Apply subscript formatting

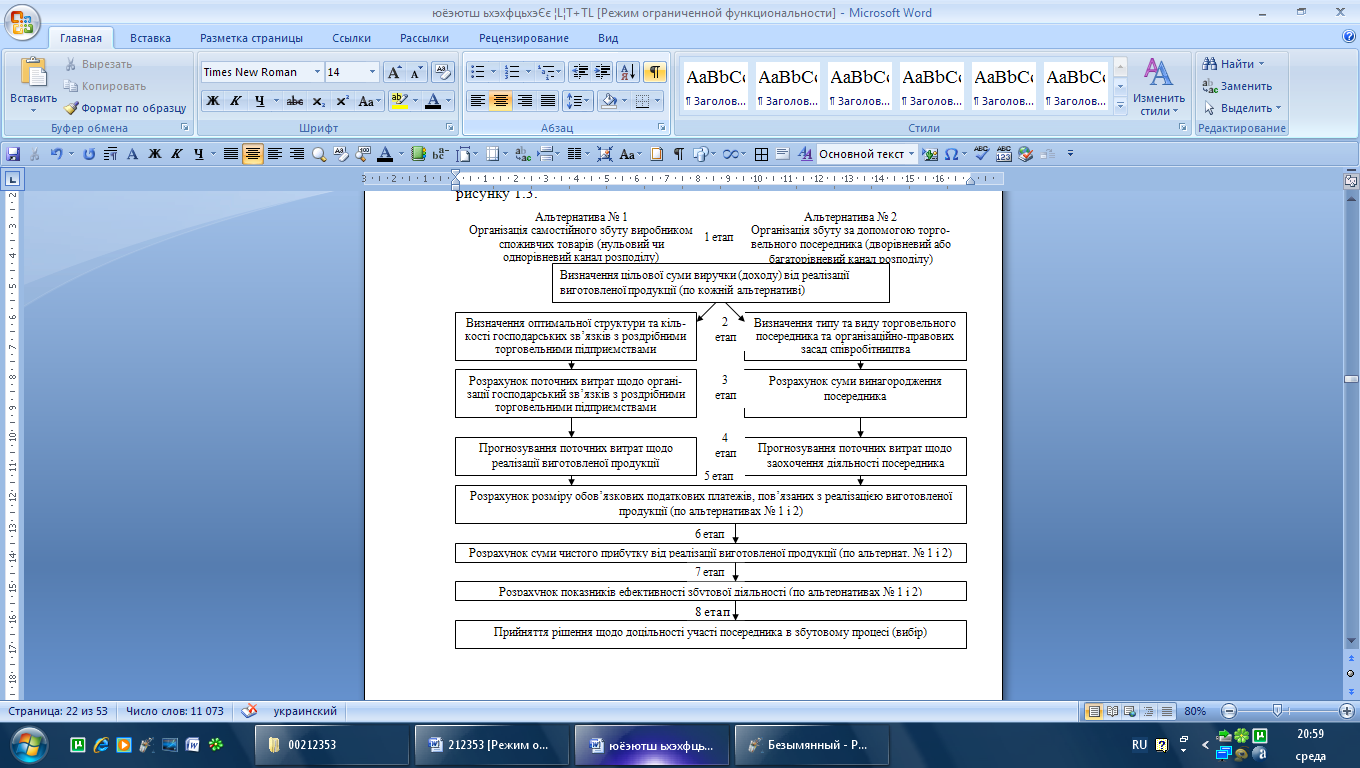pyautogui.click(x=318, y=101)
